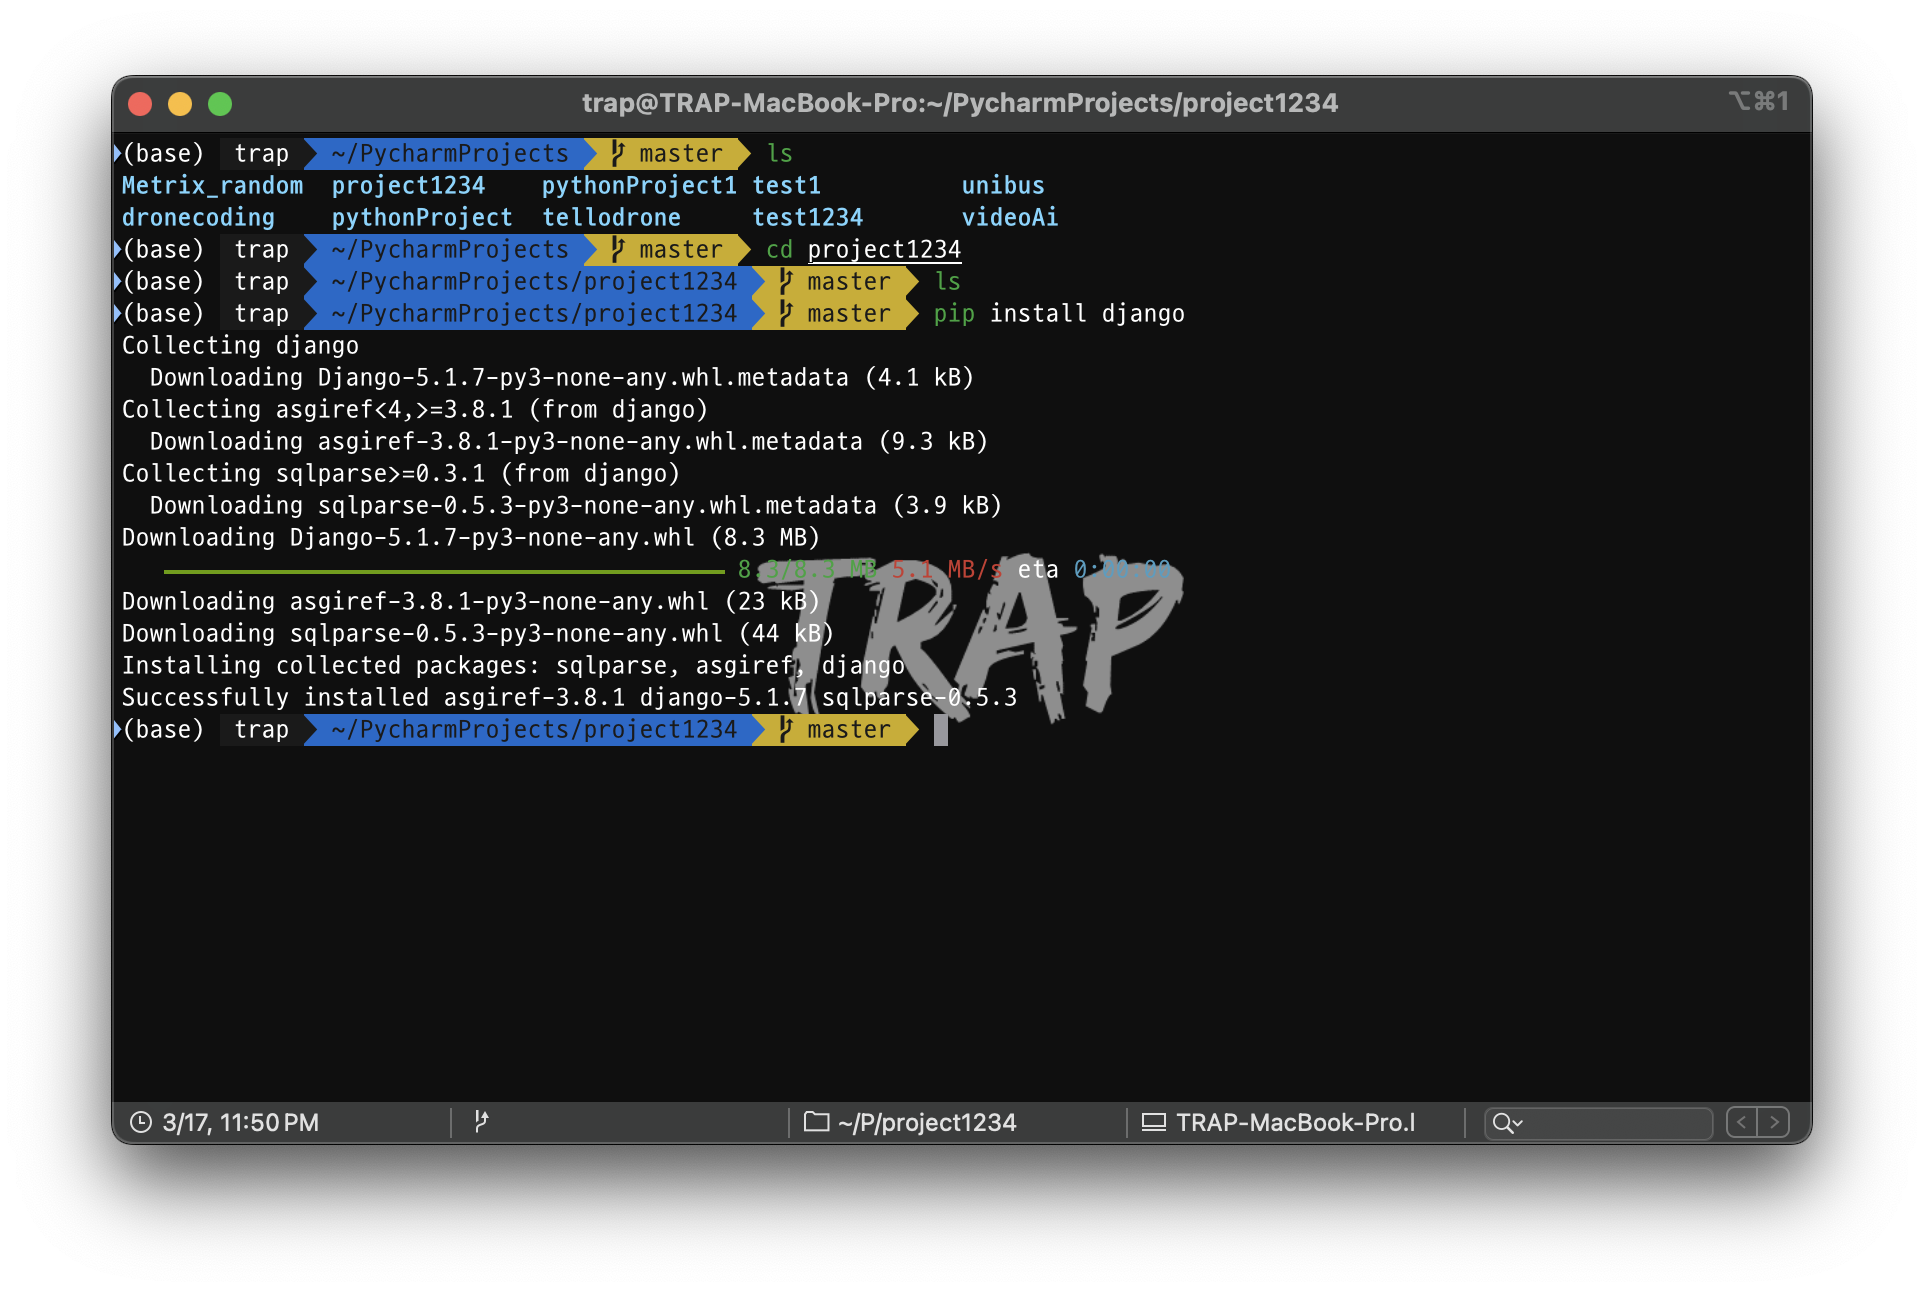Viewport: 1924px width, 1292px height.
Task: Click the window title text
Action: [x=959, y=103]
